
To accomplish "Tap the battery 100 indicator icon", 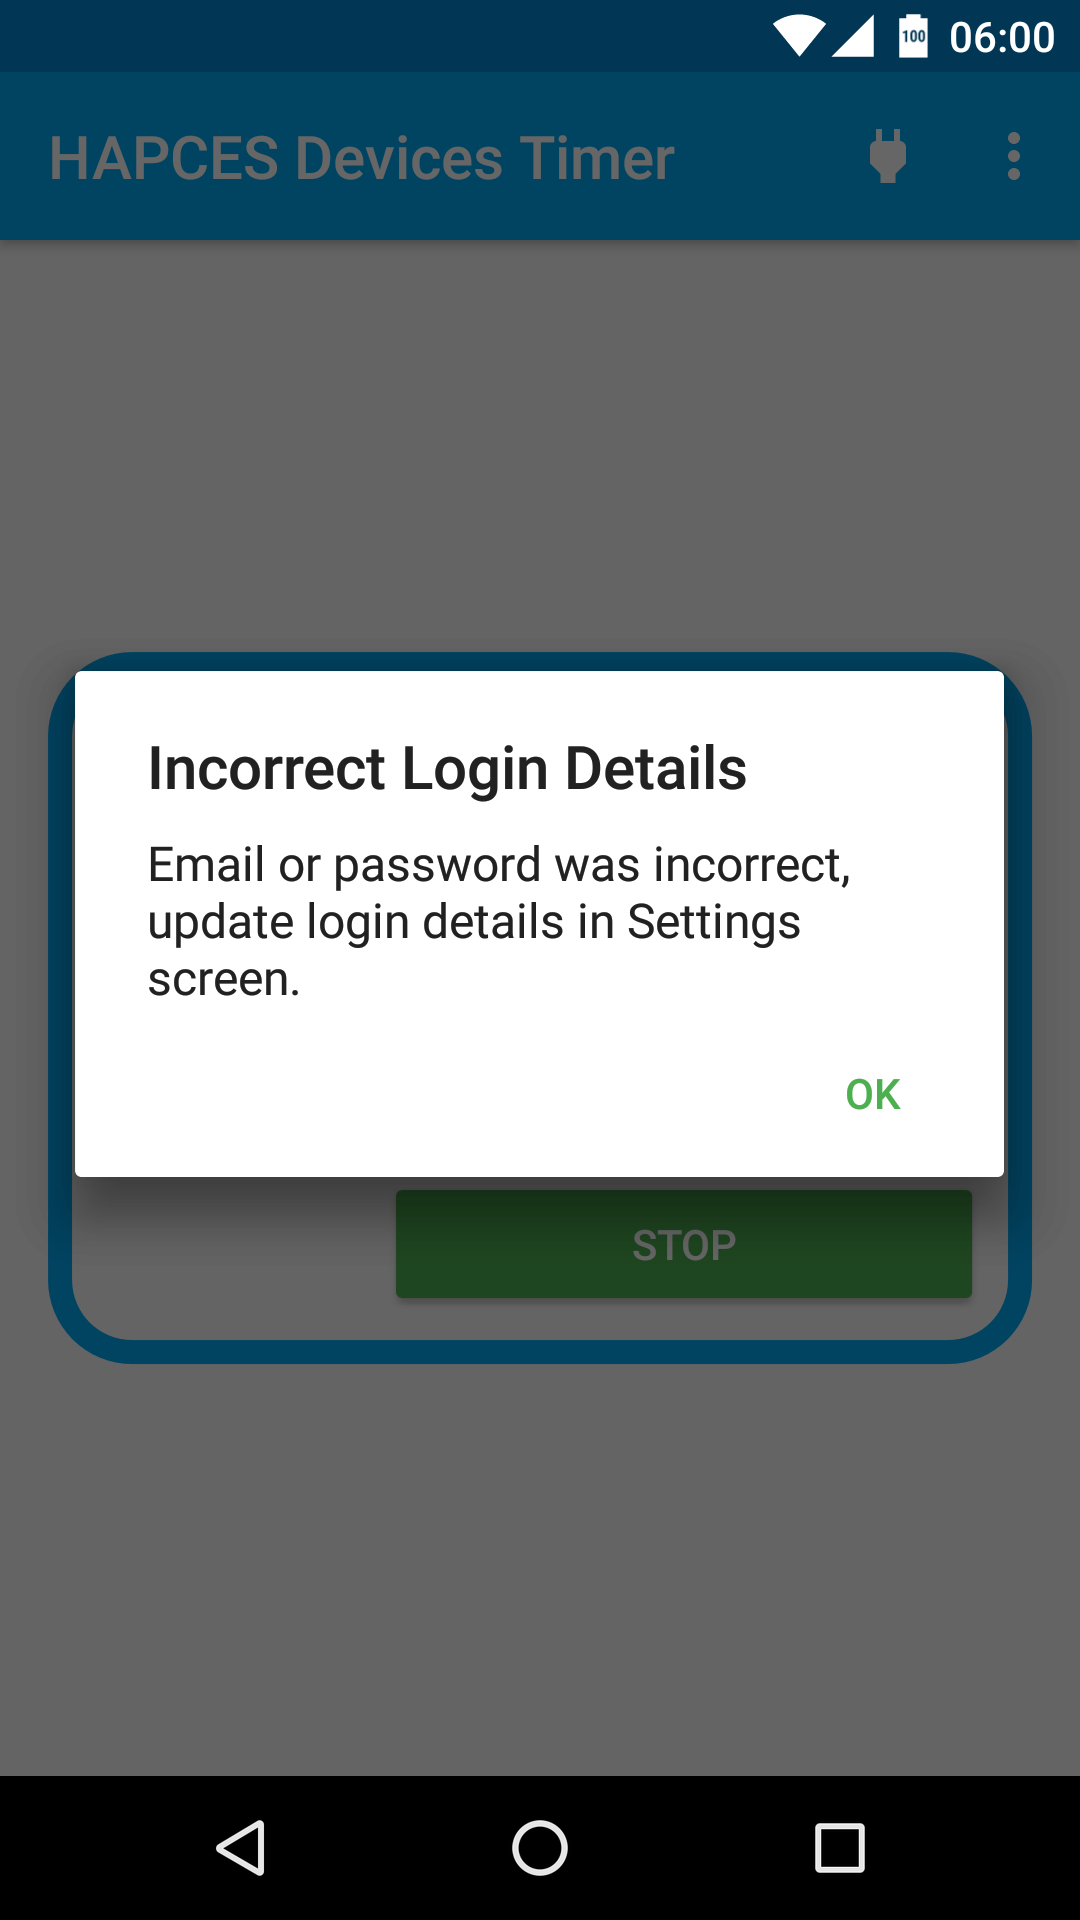I will pyautogui.click(x=913, y=36).
